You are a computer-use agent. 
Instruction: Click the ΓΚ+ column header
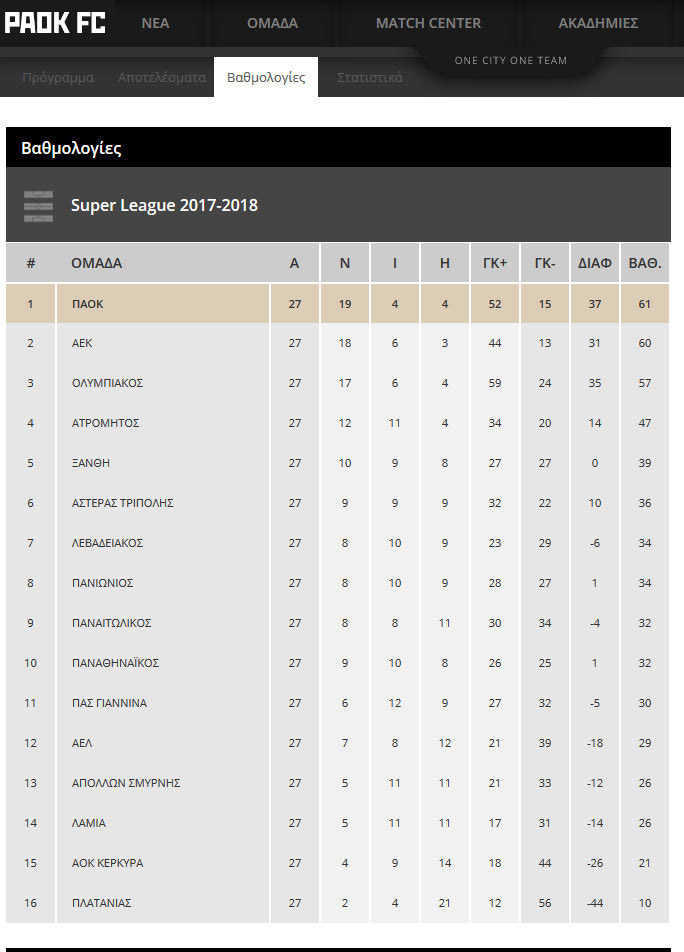pyautogui.click(x=495, y=264)
